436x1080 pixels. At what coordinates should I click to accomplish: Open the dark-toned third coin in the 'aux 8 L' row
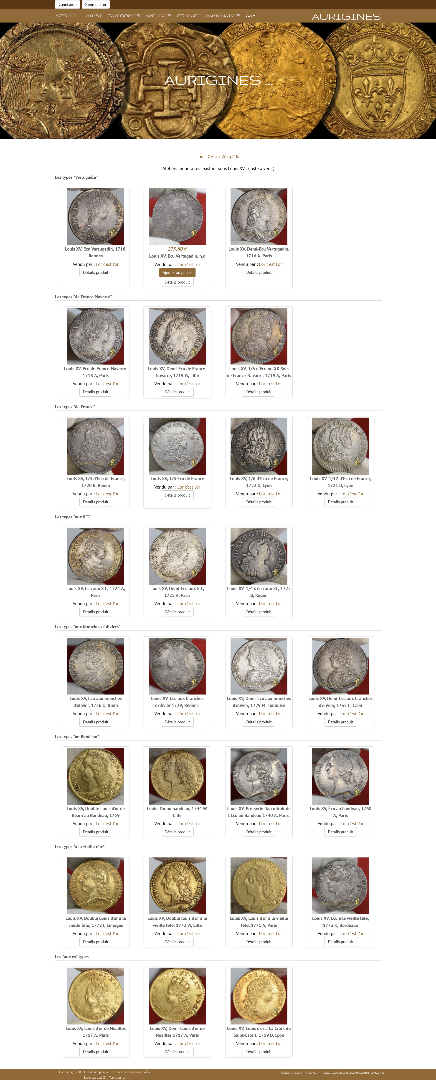pyautogui.click(x=259, y=557)
